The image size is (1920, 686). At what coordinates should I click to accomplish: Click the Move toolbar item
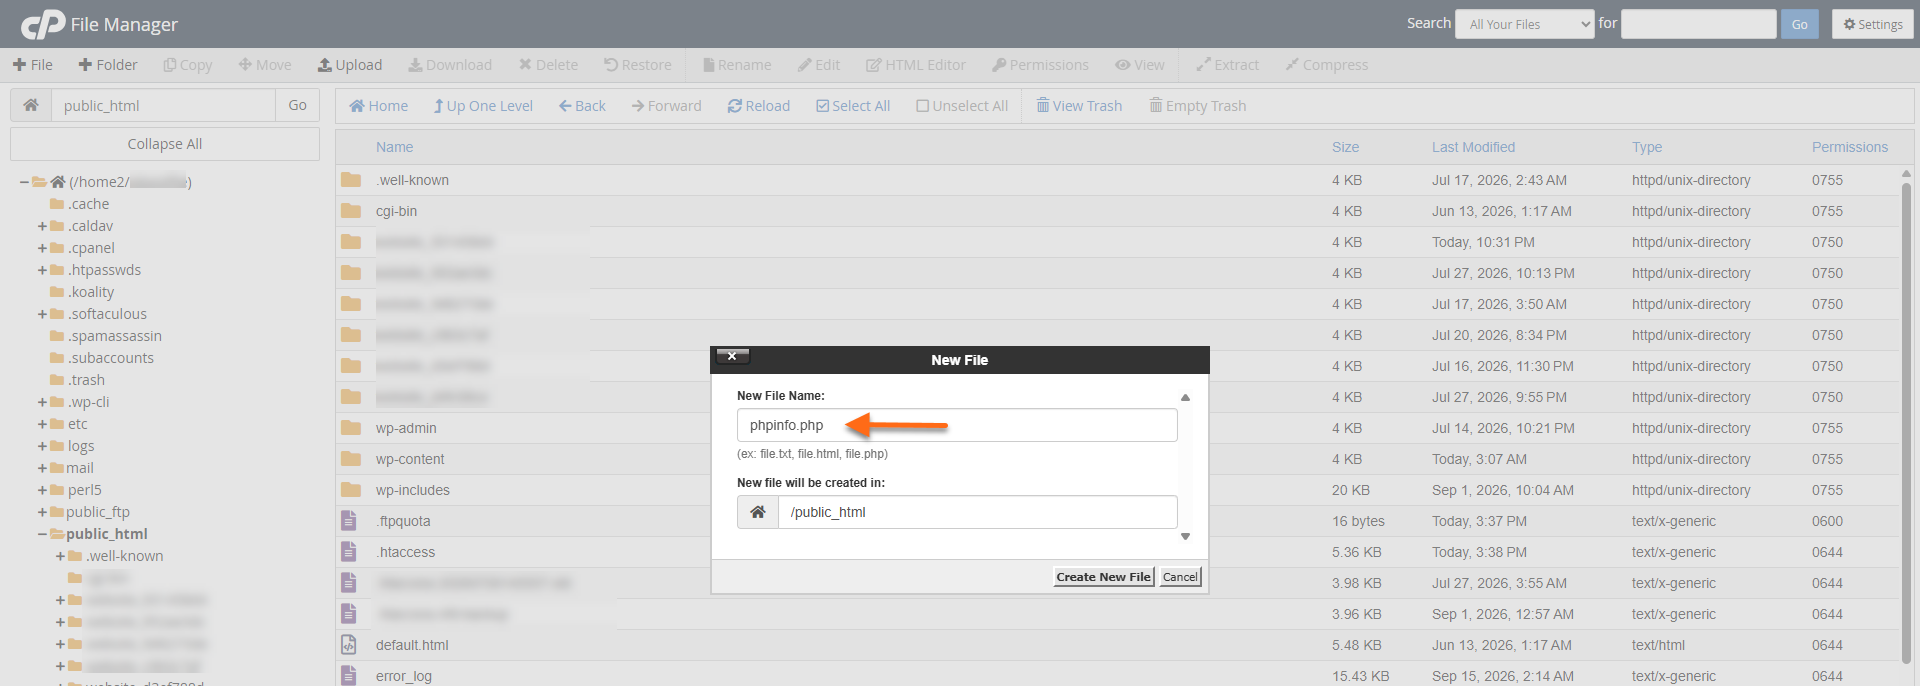coord(265,65)
